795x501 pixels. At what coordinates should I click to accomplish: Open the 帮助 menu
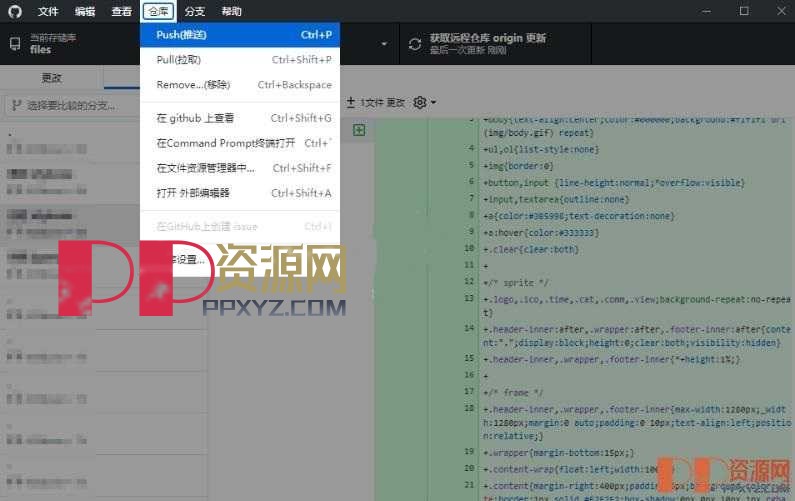pyautogui.click(x=231, y=11)
